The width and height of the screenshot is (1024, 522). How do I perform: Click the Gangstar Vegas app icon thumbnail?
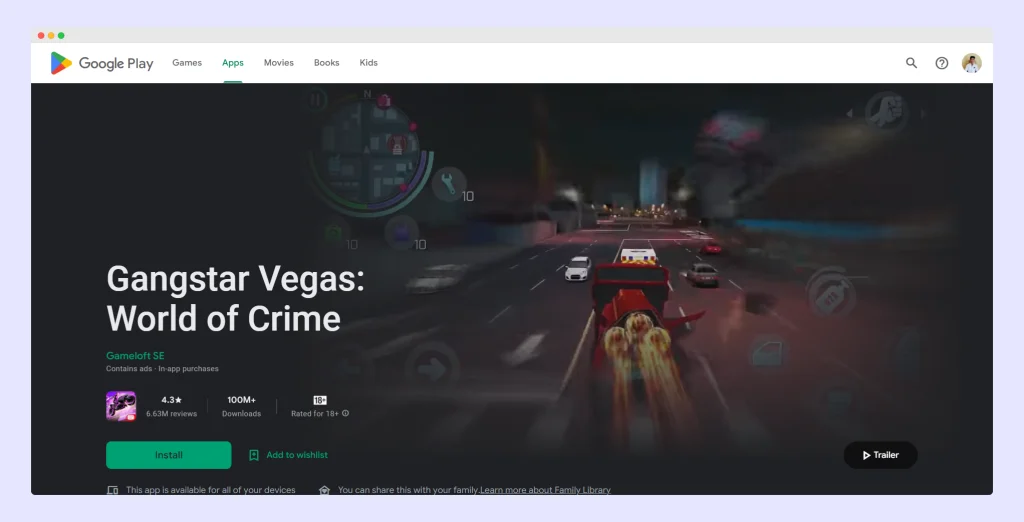coord(121,406)
